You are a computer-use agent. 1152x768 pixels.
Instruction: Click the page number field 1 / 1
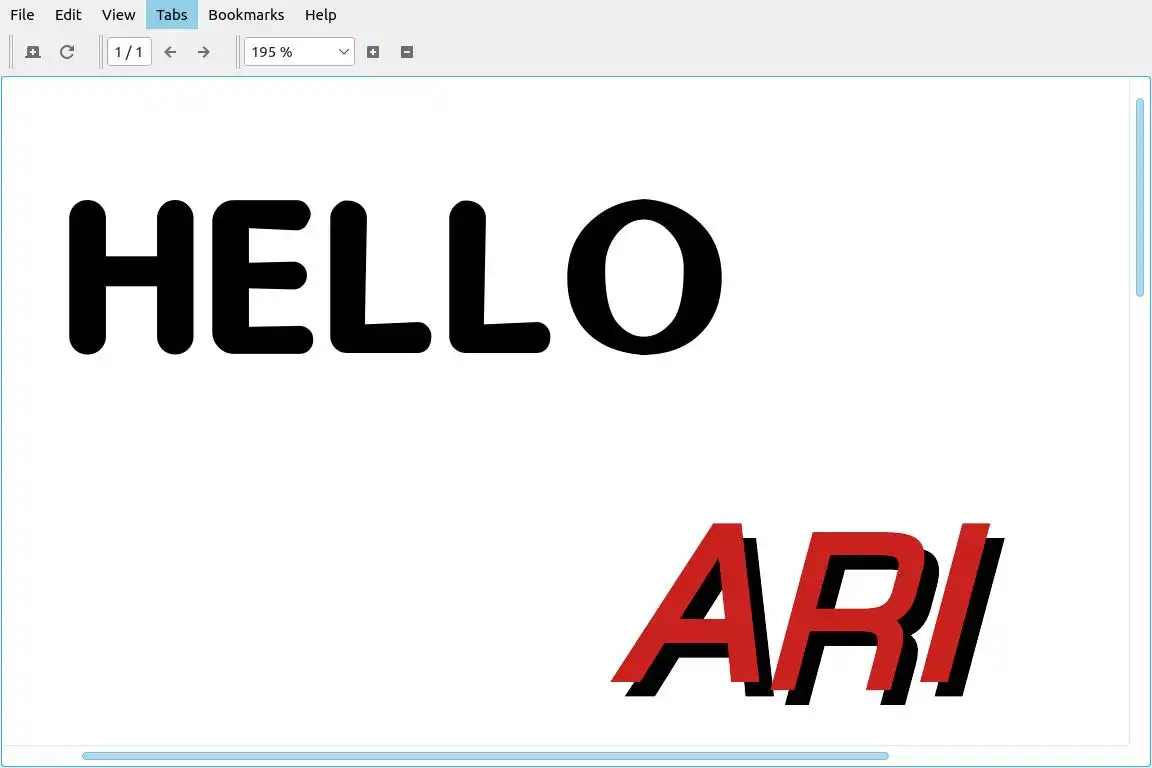(129, 51)
